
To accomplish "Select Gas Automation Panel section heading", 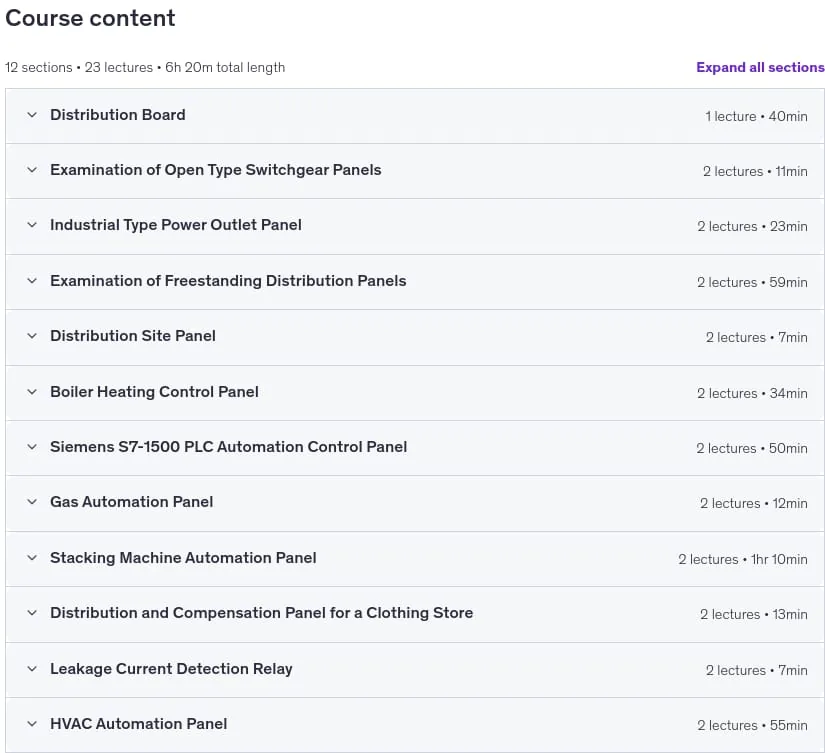I will [x=132, y=502].
